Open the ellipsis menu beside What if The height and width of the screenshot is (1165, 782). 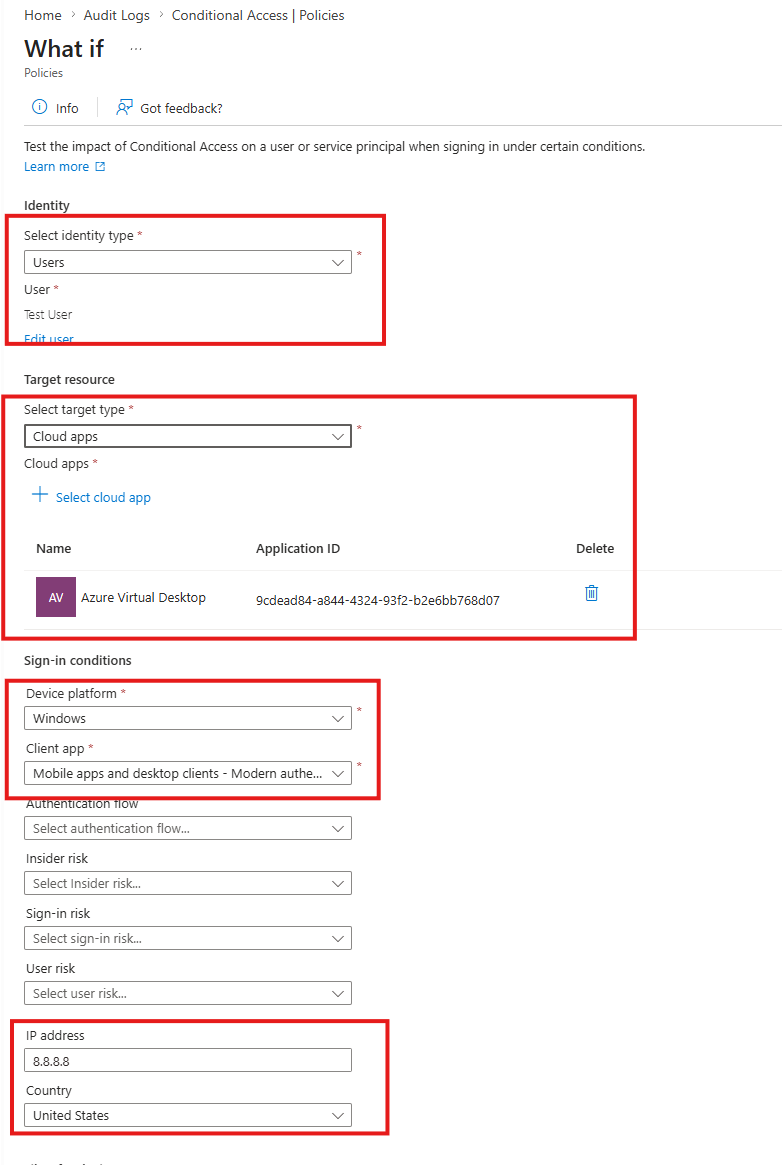click(x=135, y=49)
